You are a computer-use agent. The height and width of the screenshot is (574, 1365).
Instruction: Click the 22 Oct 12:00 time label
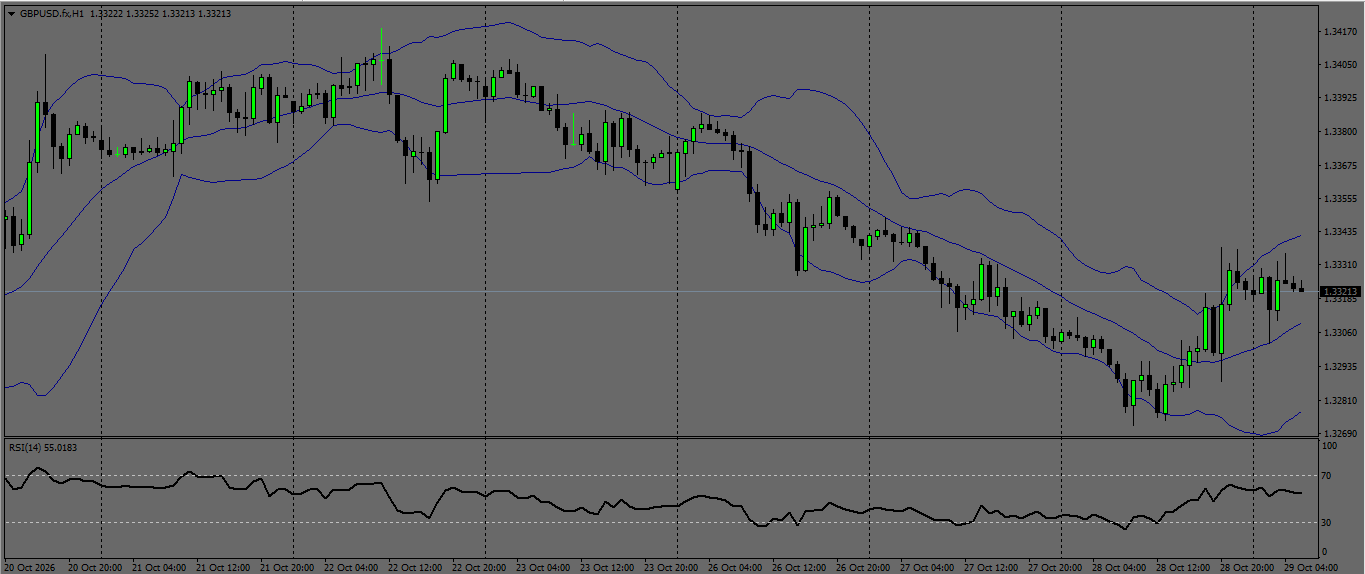click(415, 567)
